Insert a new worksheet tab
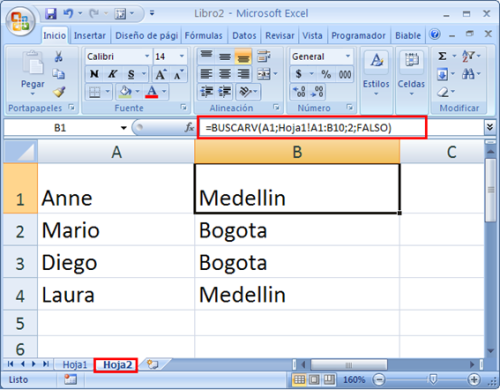The image size is (500, 390). (153, 364)
